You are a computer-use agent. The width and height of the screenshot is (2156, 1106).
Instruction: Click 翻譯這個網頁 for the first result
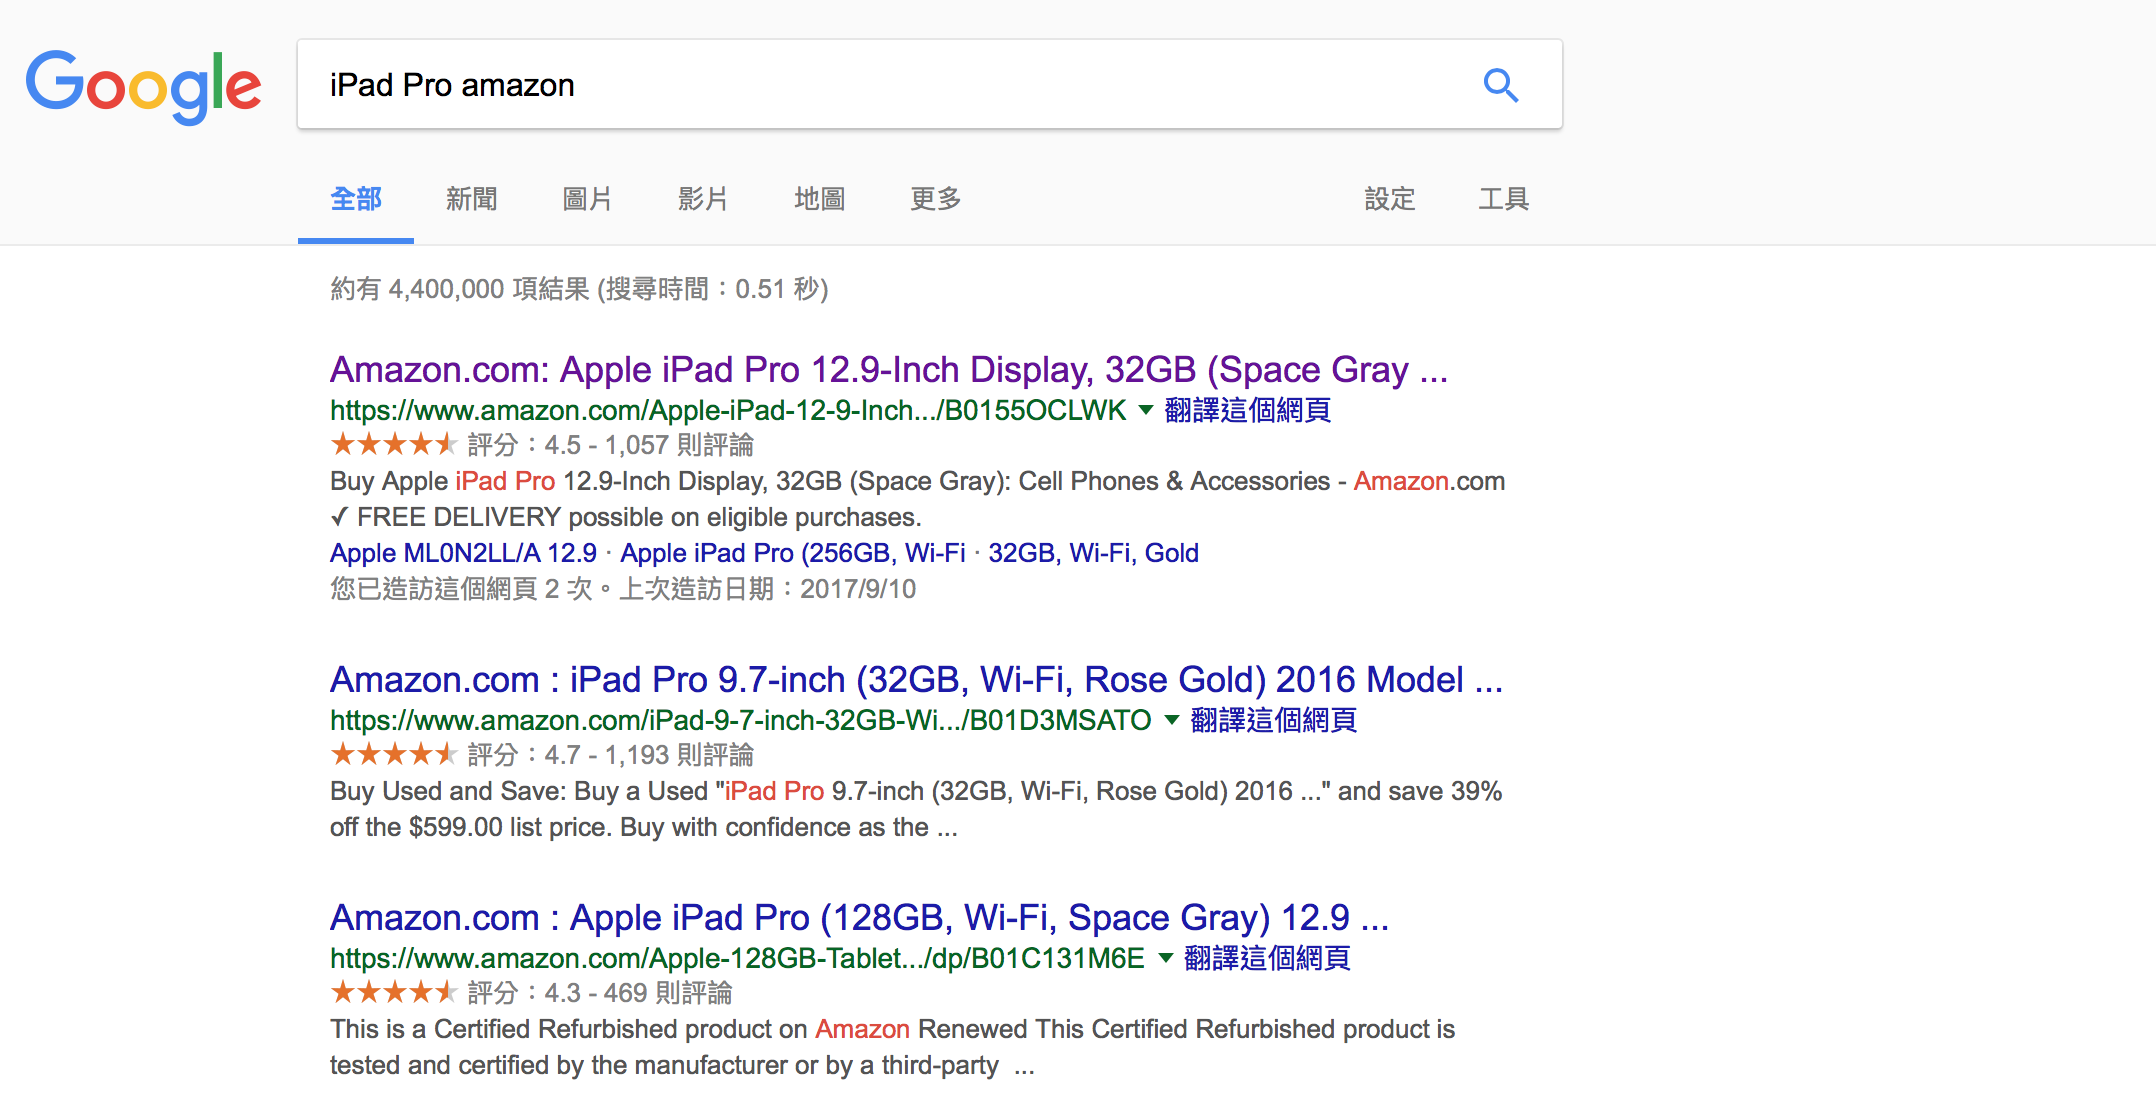click(x=1248, y=410)
